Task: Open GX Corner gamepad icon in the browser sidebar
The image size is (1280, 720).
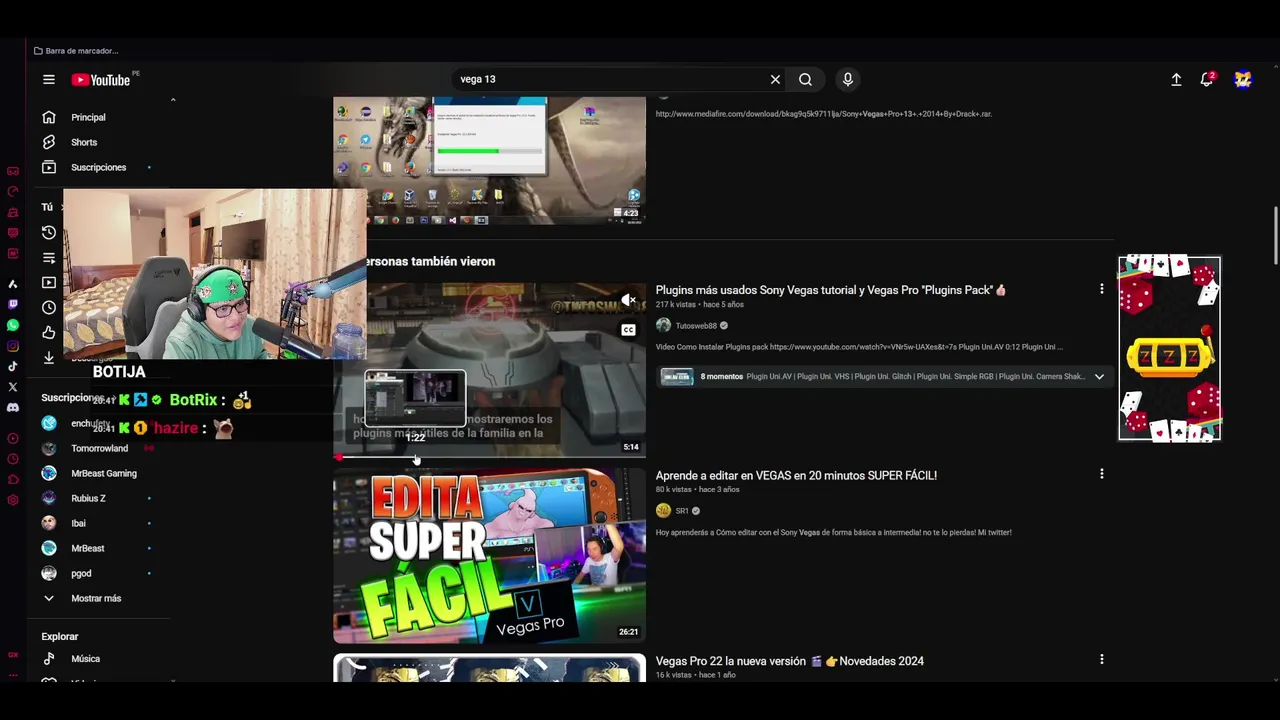Action: [13, 171]
